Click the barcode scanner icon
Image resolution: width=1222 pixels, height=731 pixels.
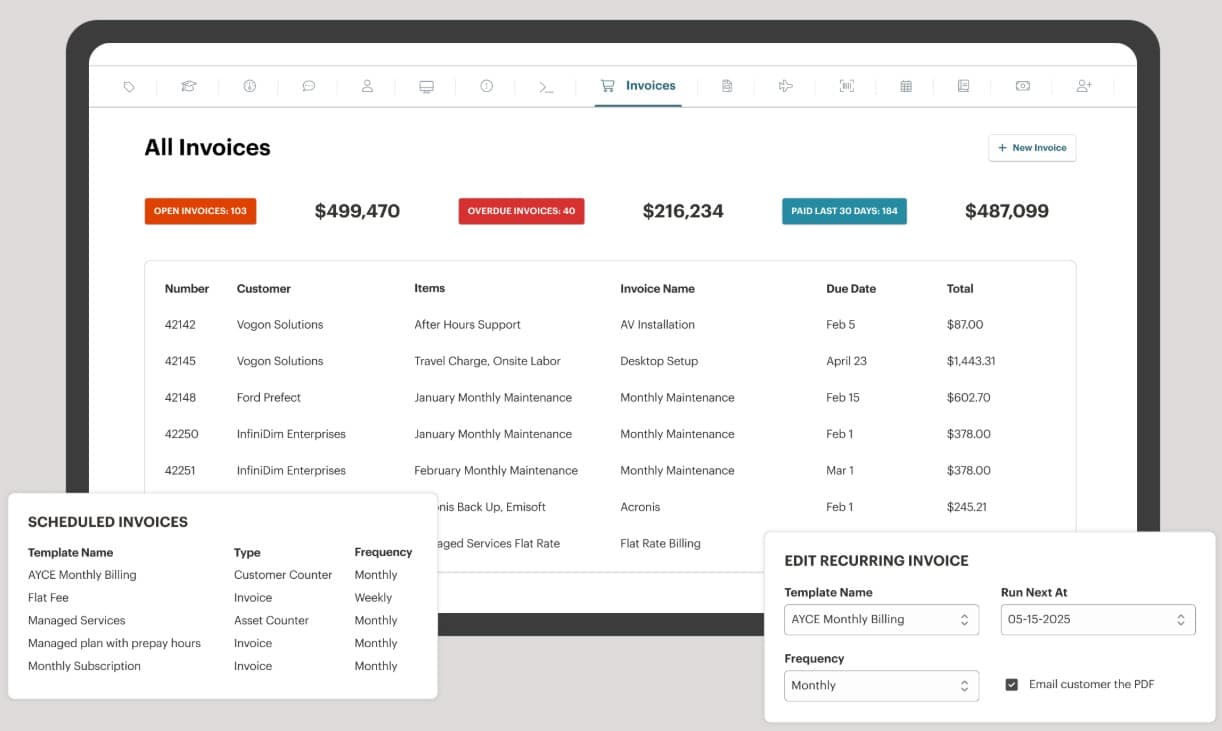847,87
